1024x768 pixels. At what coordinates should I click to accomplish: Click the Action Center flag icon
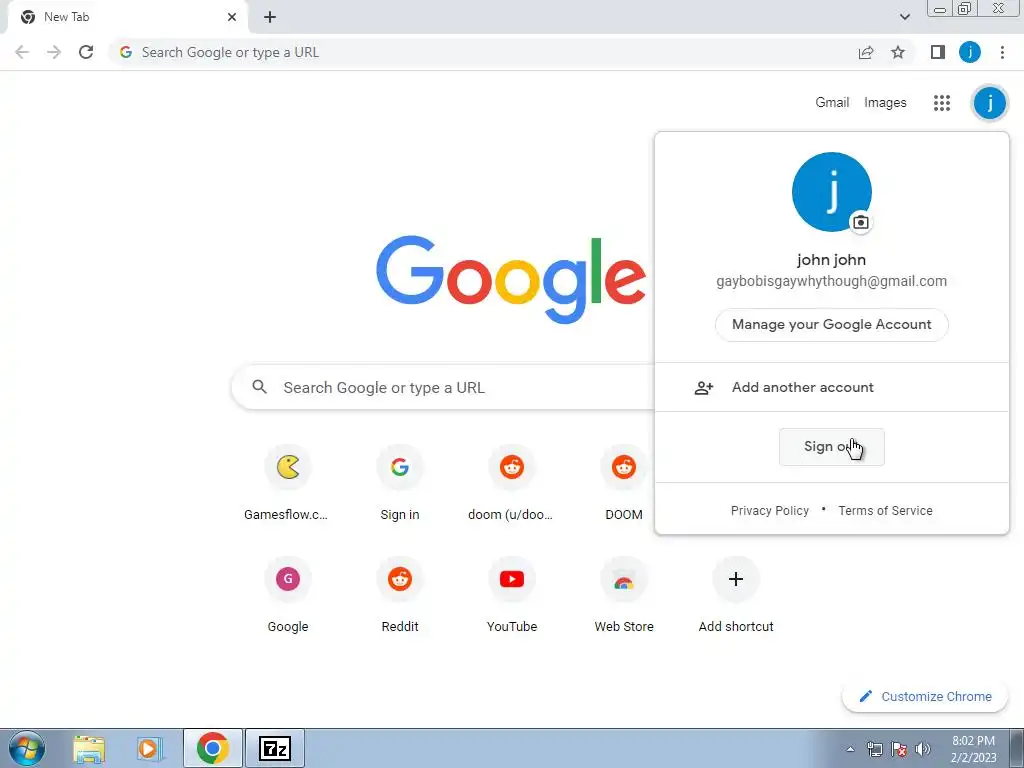[x=899, y=749]
